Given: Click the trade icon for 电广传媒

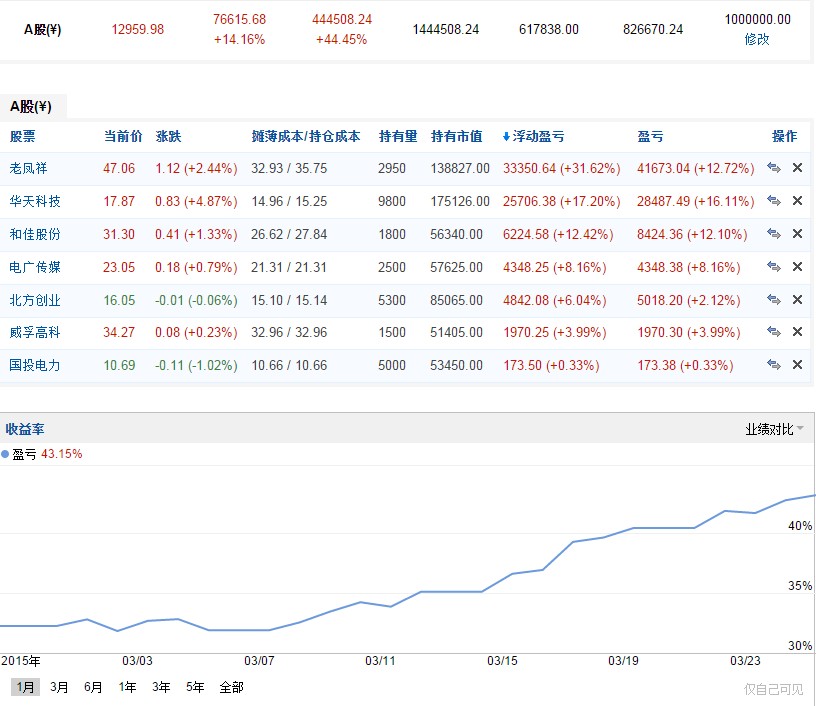Looking at the screenshot, I should click(x=774, y=266).
